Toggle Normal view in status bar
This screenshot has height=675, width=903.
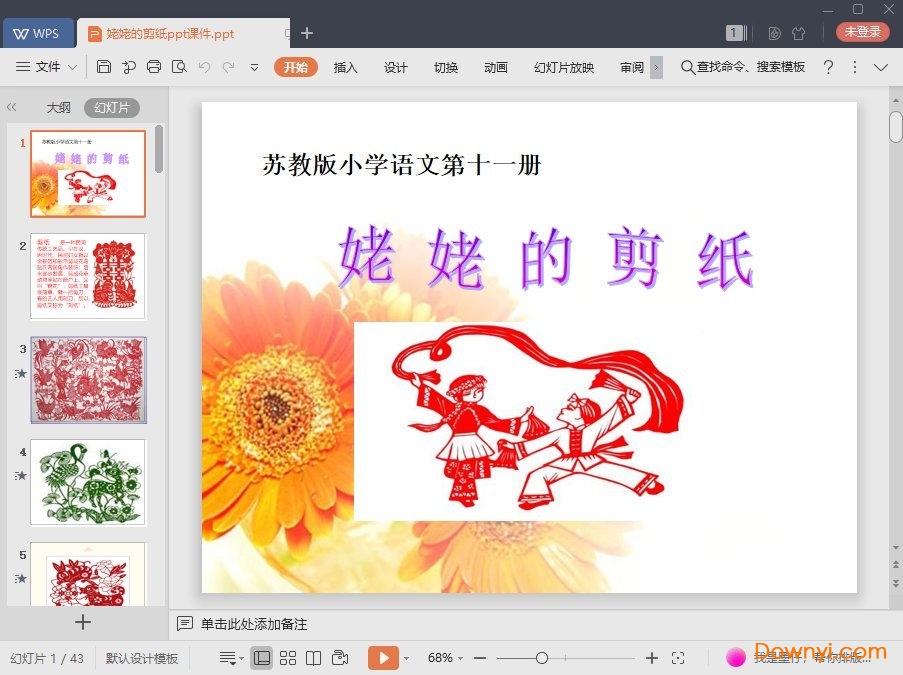coord(261,658)
